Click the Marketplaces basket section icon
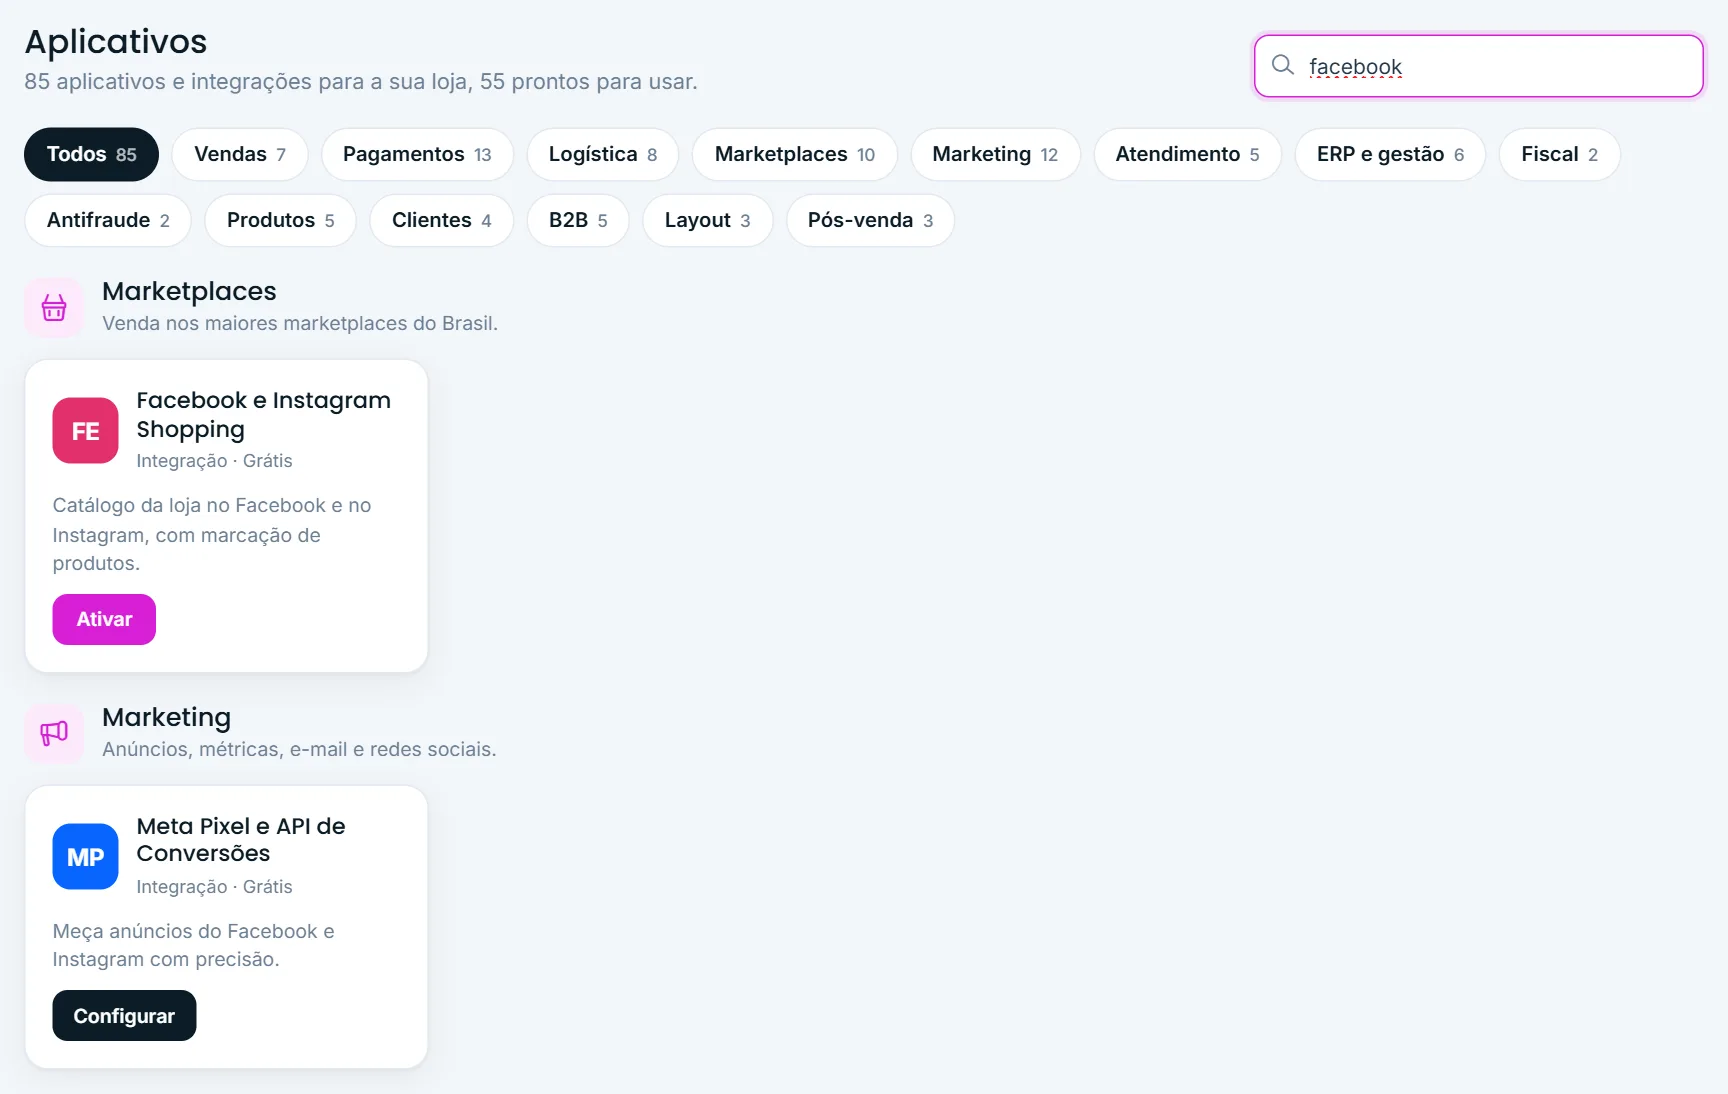The width and height of the screenshot is (1728, 1094). [x=54, y=307]
